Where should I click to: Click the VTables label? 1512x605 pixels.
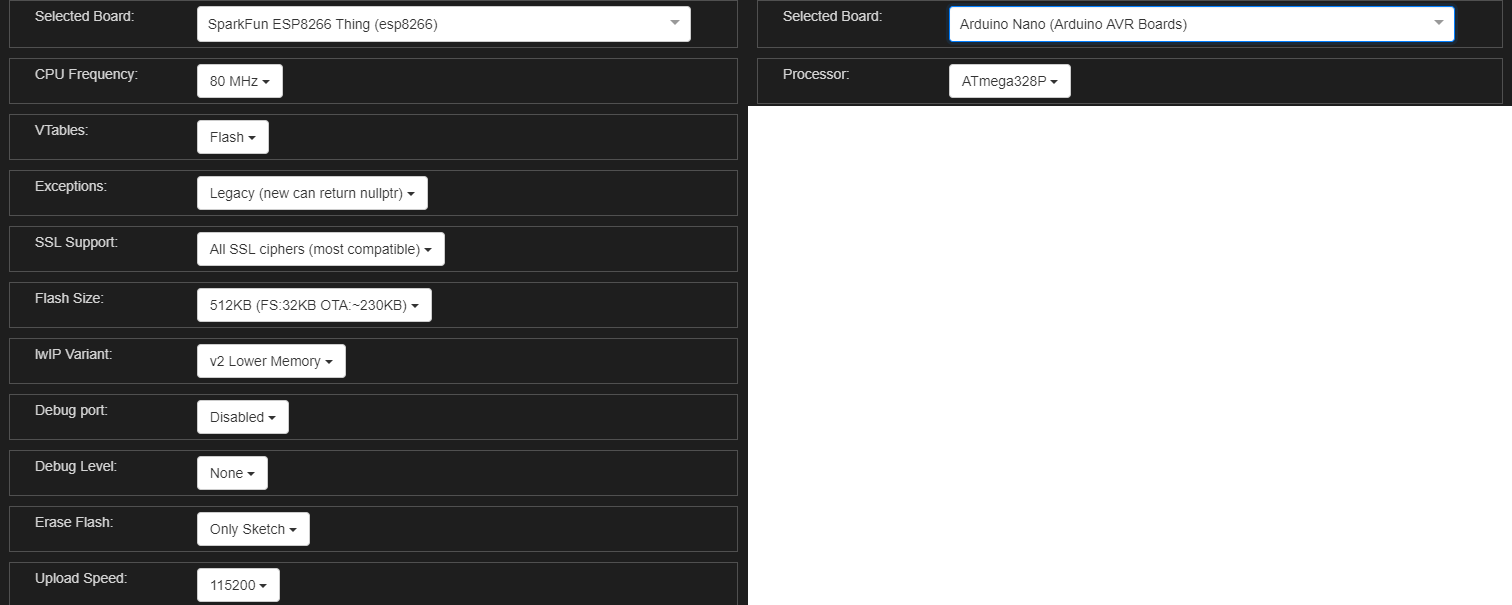click(x=61, y=130)
